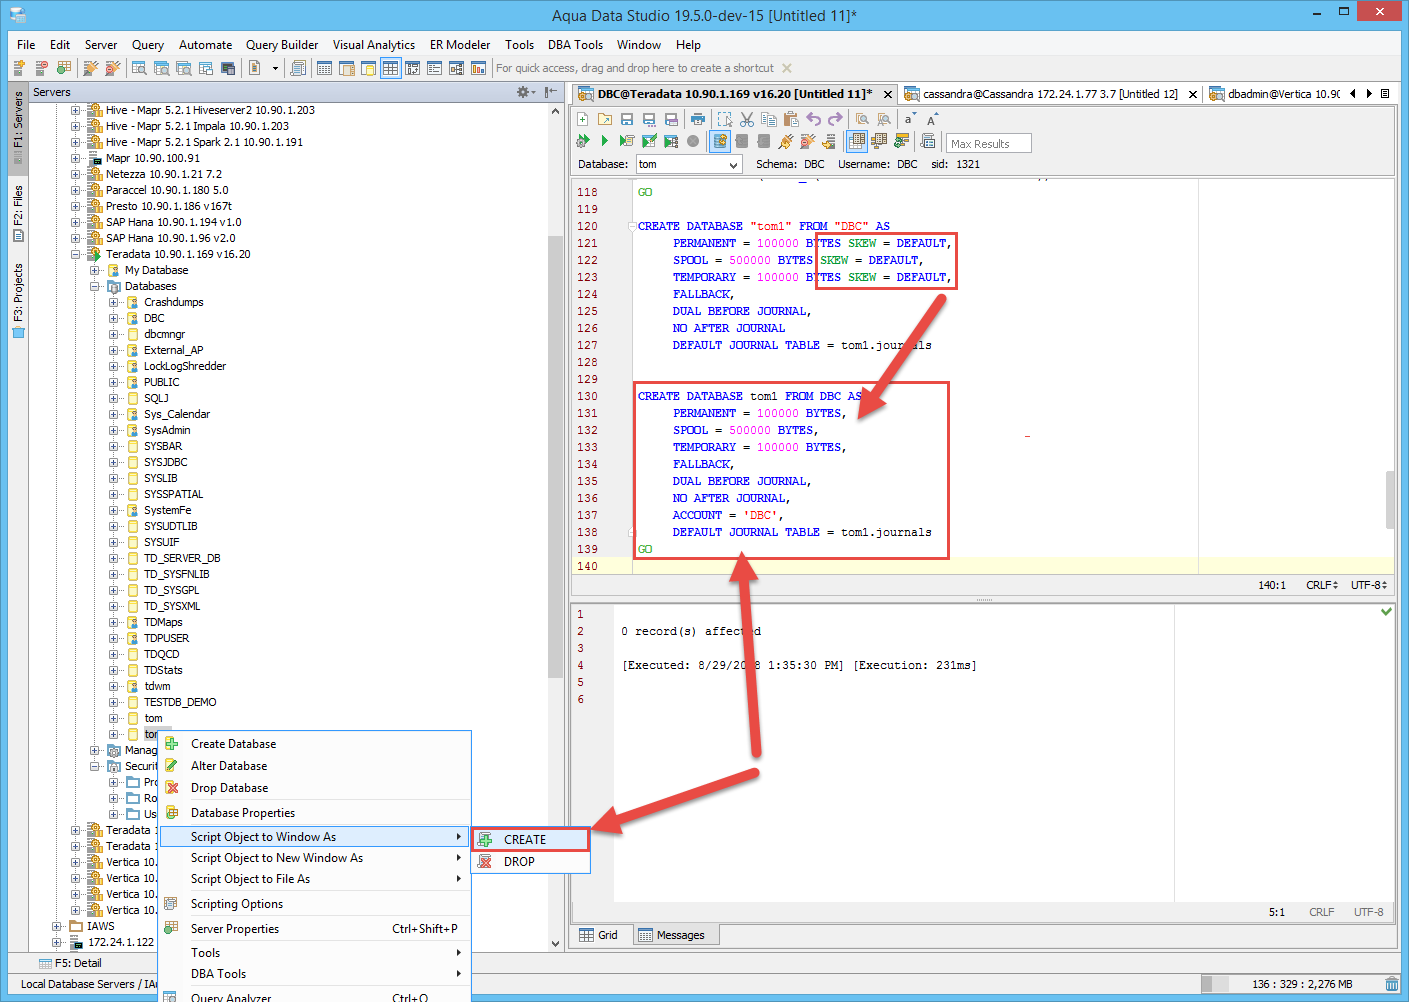Open the DBA Tools menu in menu bar
Image resolution: width=1409 pixels, height=1002 pixels.
pyautogui.click(x=575, y=45)
